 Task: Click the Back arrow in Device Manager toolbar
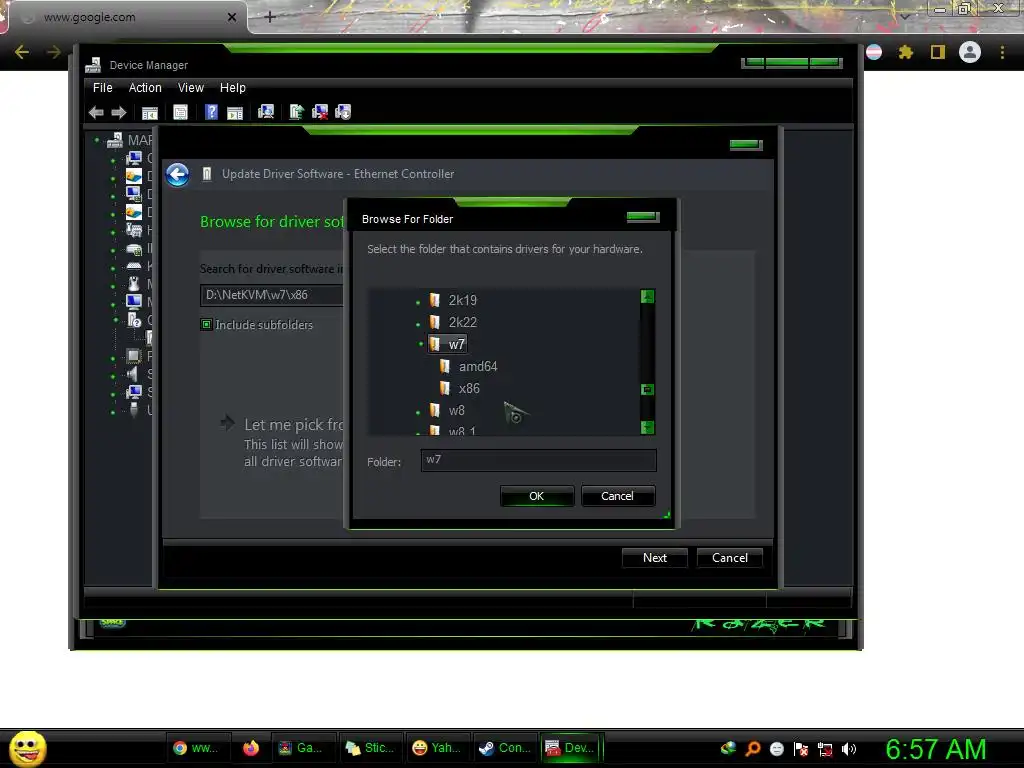[96, 112]
